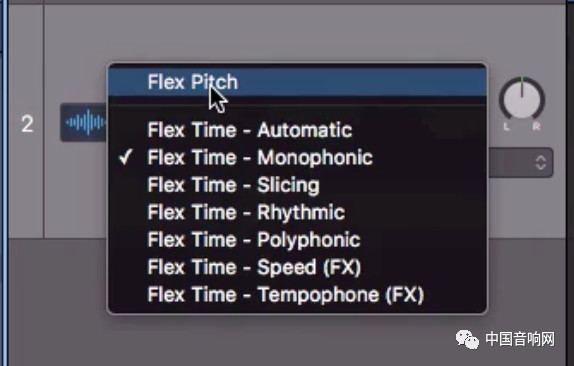Click the checkmark beside Monophonic
574x366 pixels.
[x=125, y=157]
